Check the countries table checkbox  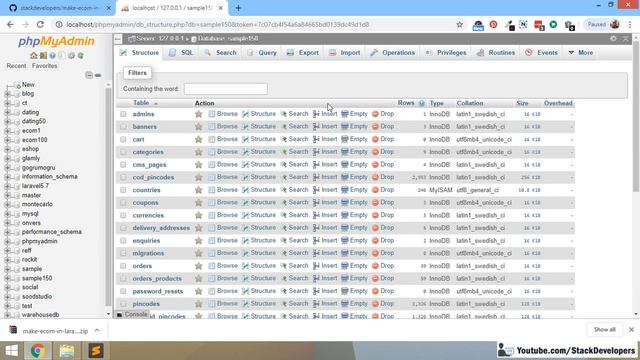point(123,190)
